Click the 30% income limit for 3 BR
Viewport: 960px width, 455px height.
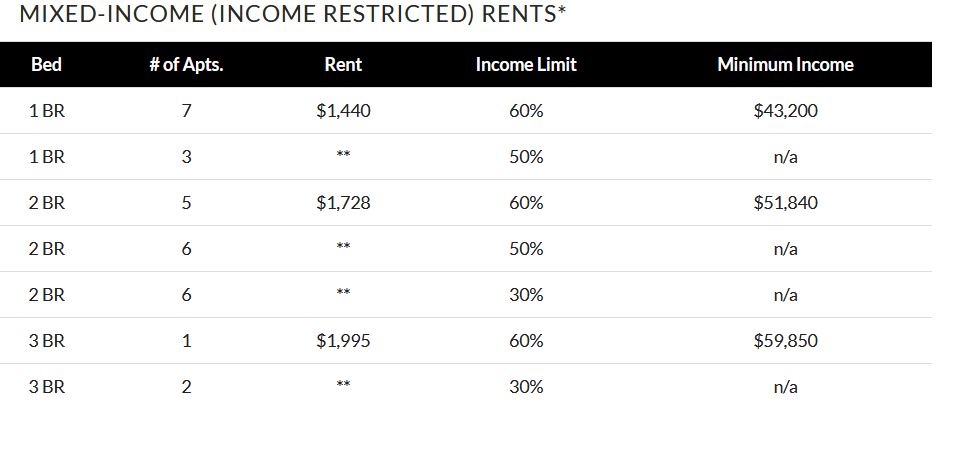click(526, 387)
